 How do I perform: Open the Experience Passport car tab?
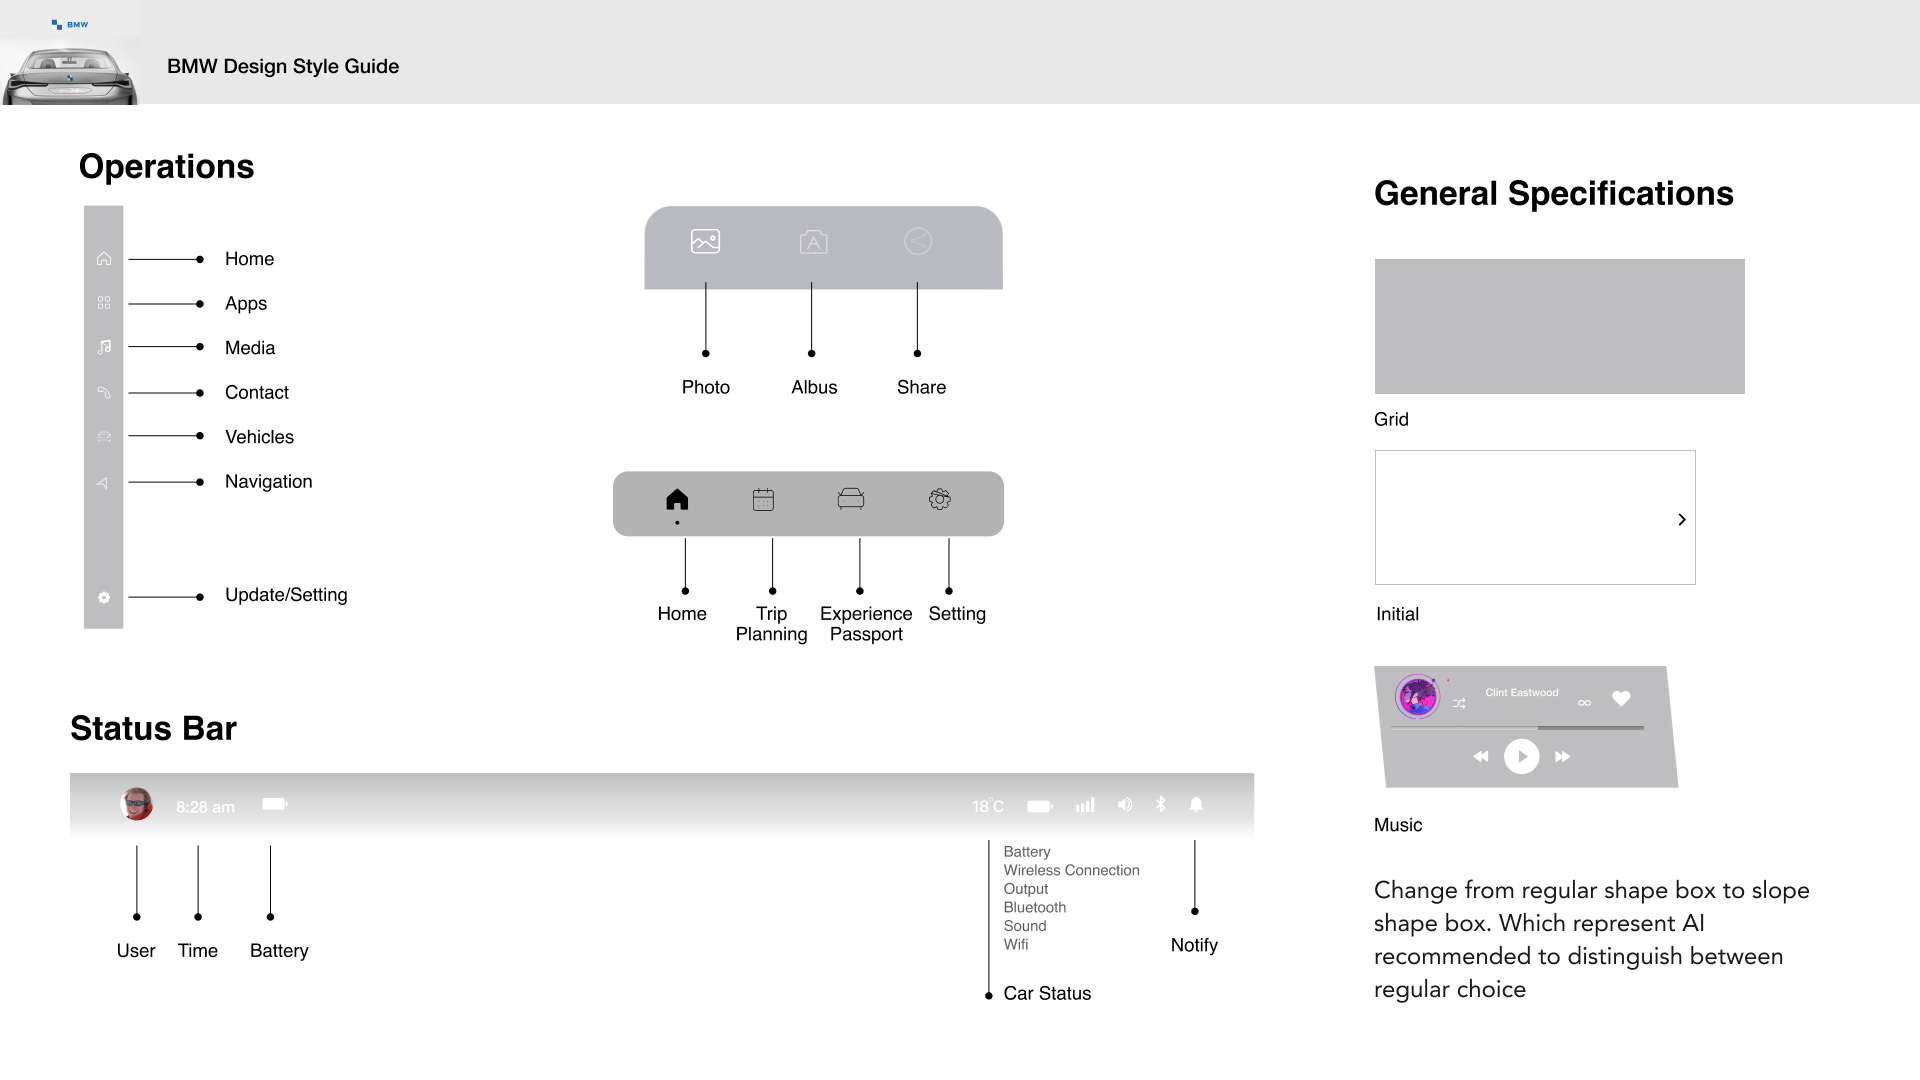[851, 499]
